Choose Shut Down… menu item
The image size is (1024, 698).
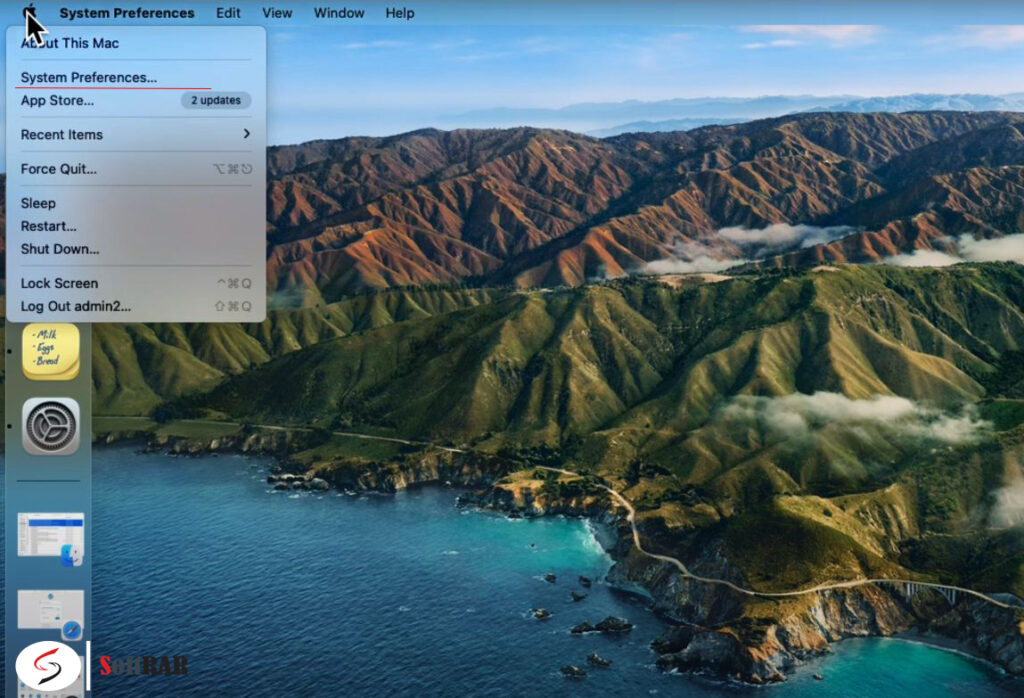click(135, 249)
